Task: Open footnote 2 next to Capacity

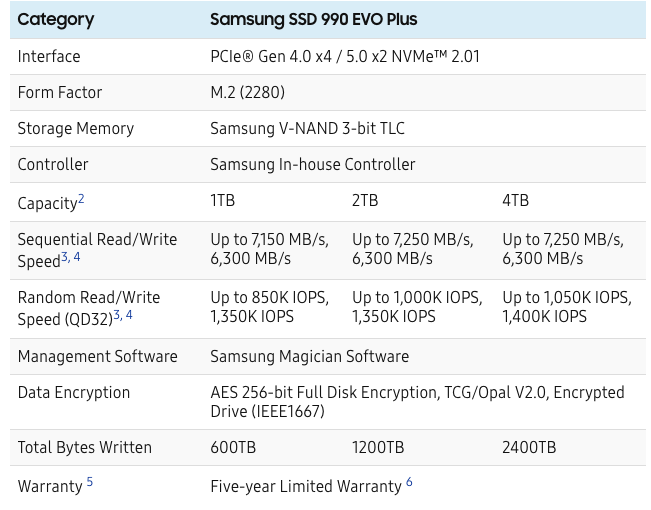Action: [81, 199]
